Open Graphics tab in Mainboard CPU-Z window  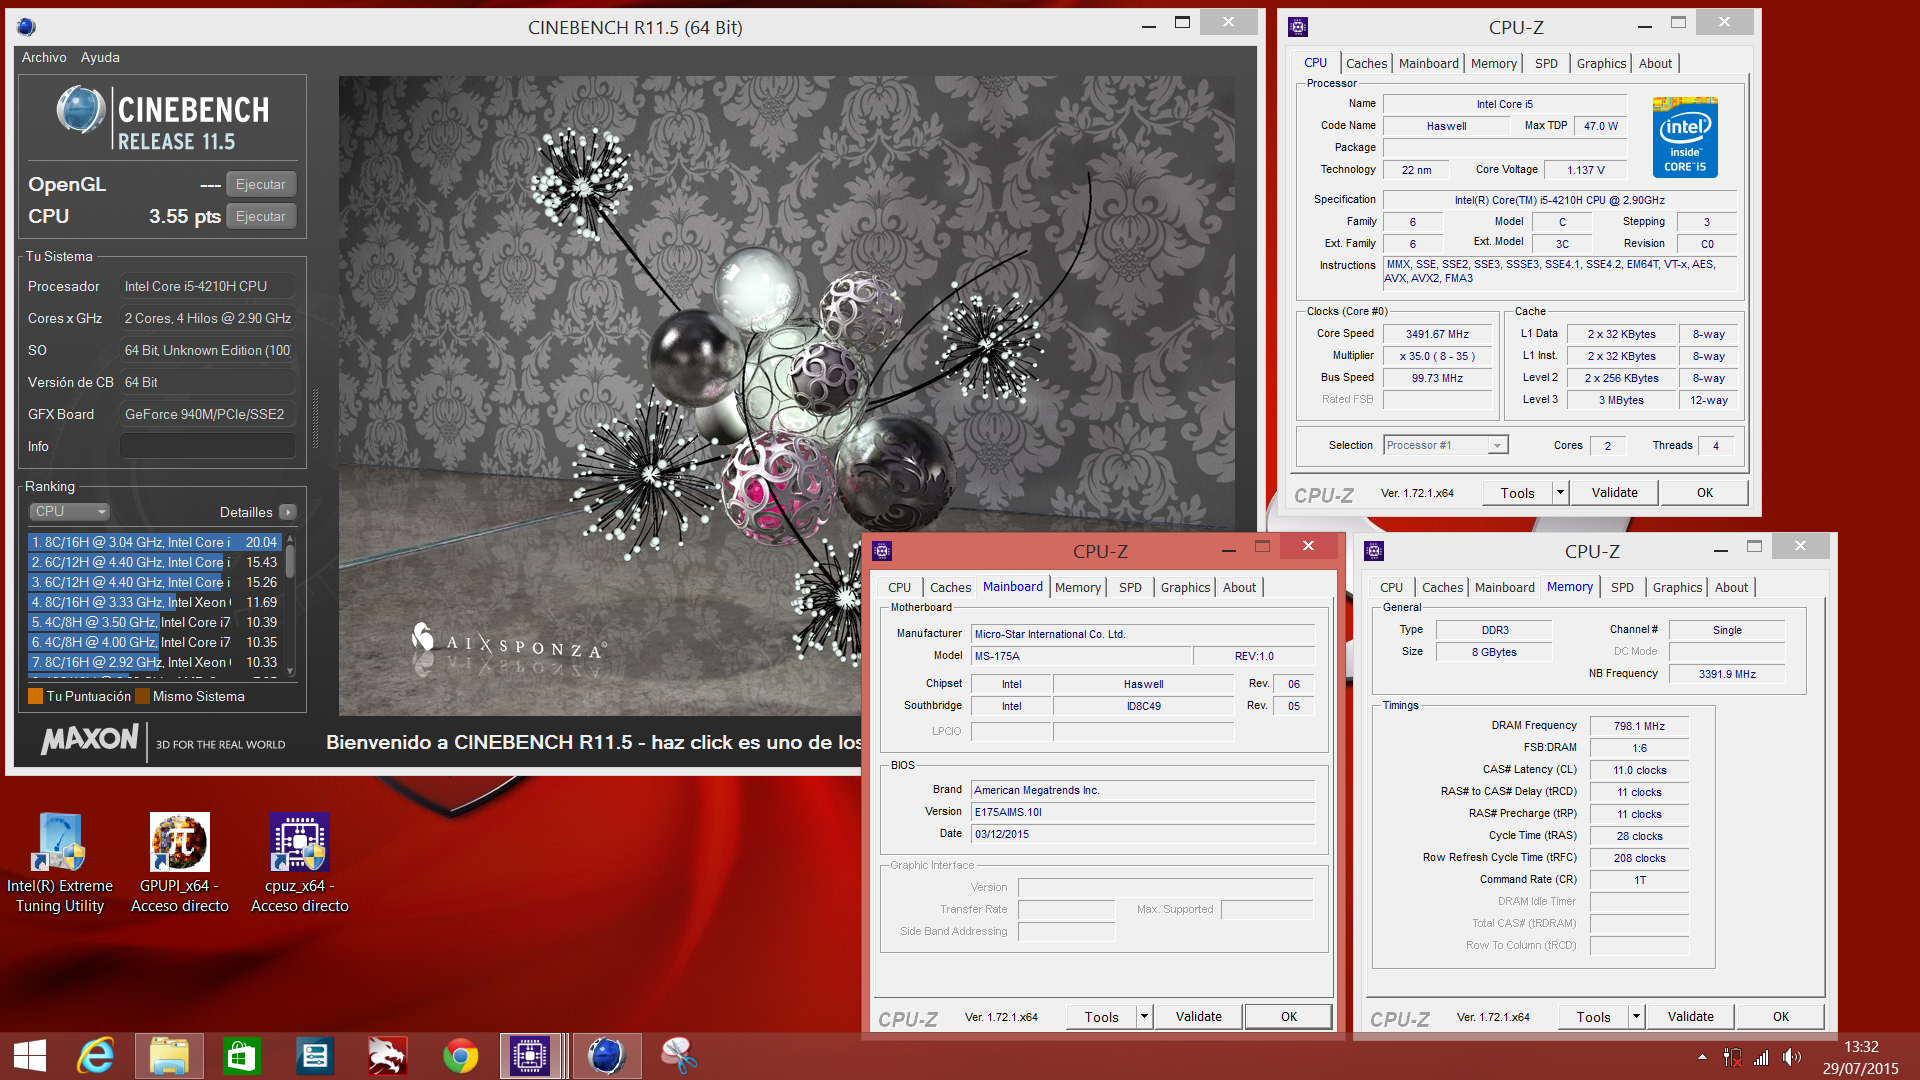pos(1185,587)
